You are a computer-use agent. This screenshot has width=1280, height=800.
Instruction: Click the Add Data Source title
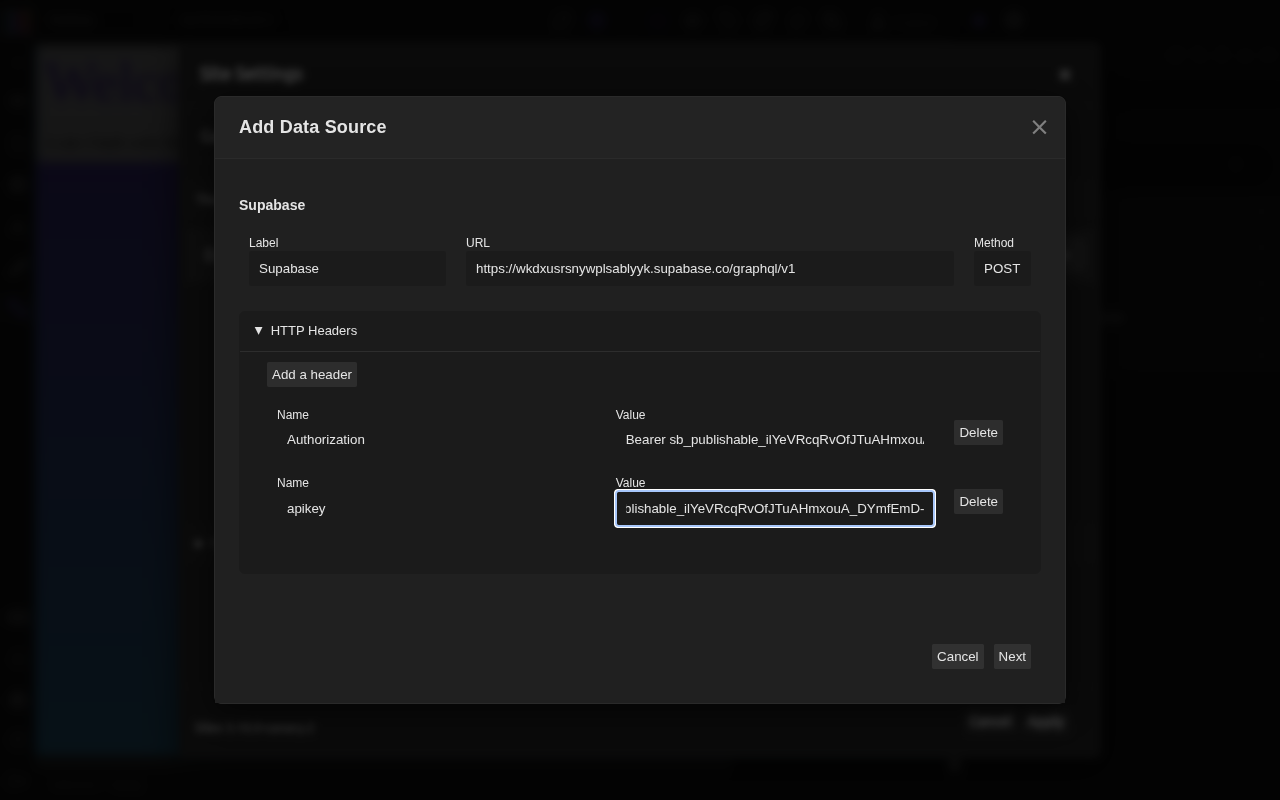312,127
